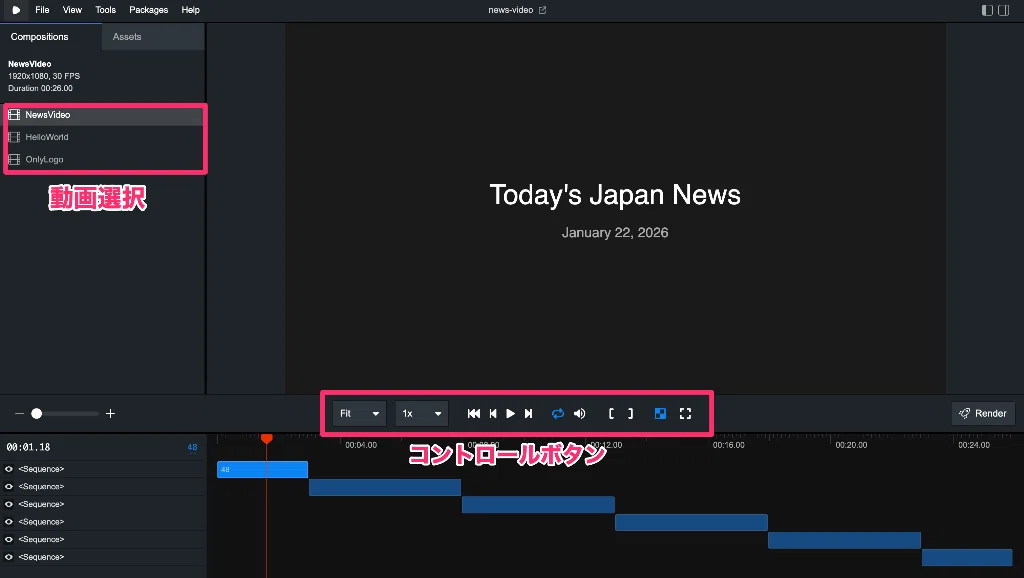Open the 1x playback speed dropdown
1024x578 pixels.
pyautogui.click(x=421, y=413)
